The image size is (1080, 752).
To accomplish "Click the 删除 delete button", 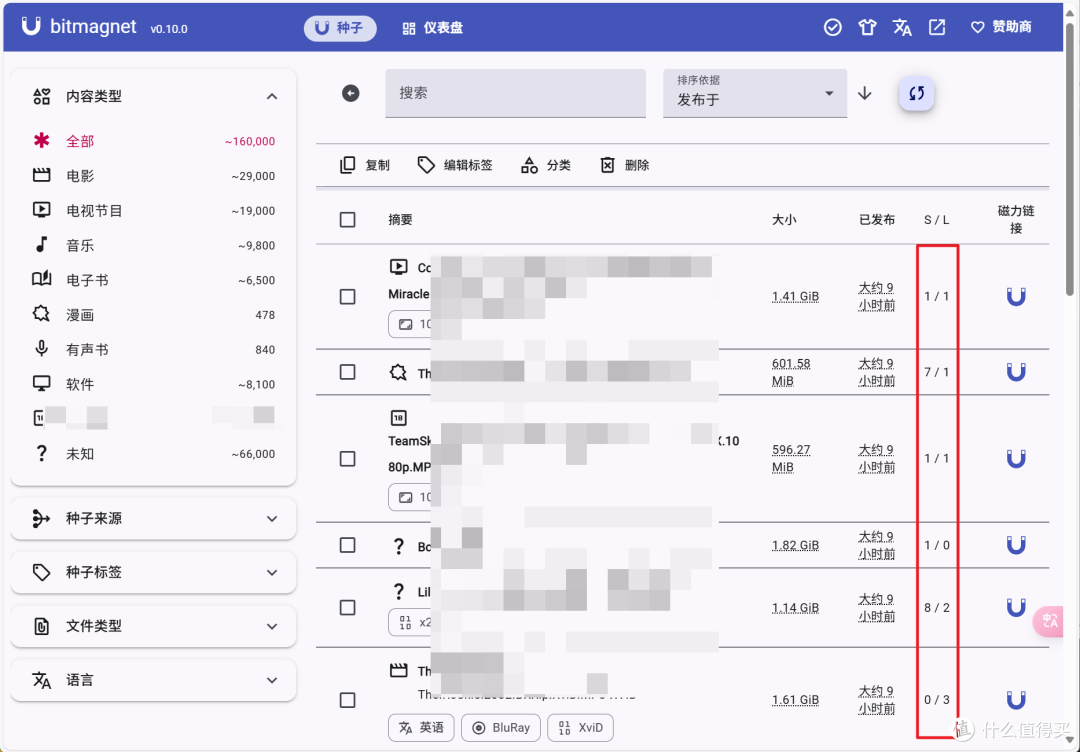I will click(625, 165).
